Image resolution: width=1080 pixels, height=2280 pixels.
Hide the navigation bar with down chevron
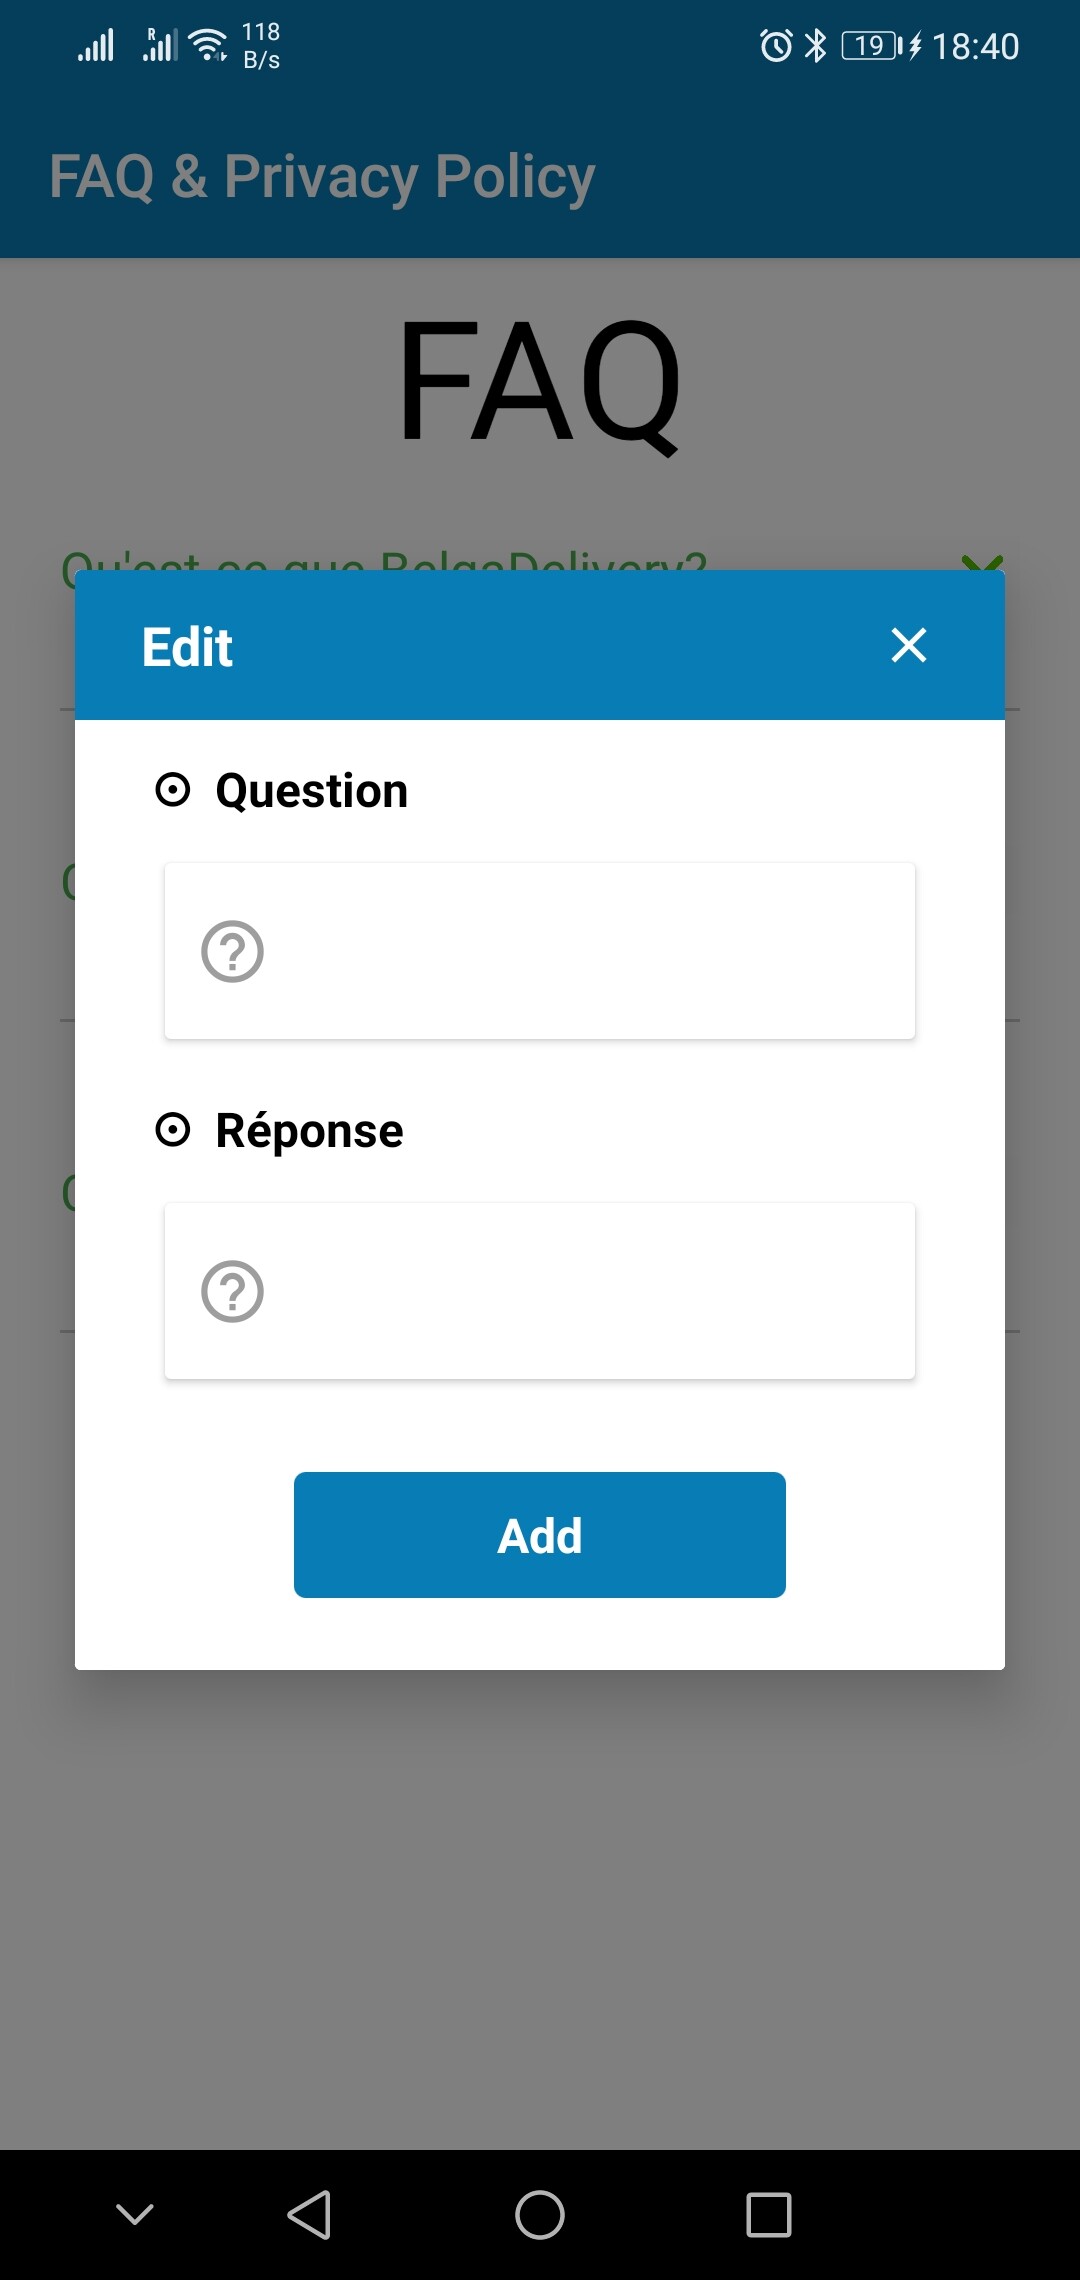(135, 2214)
